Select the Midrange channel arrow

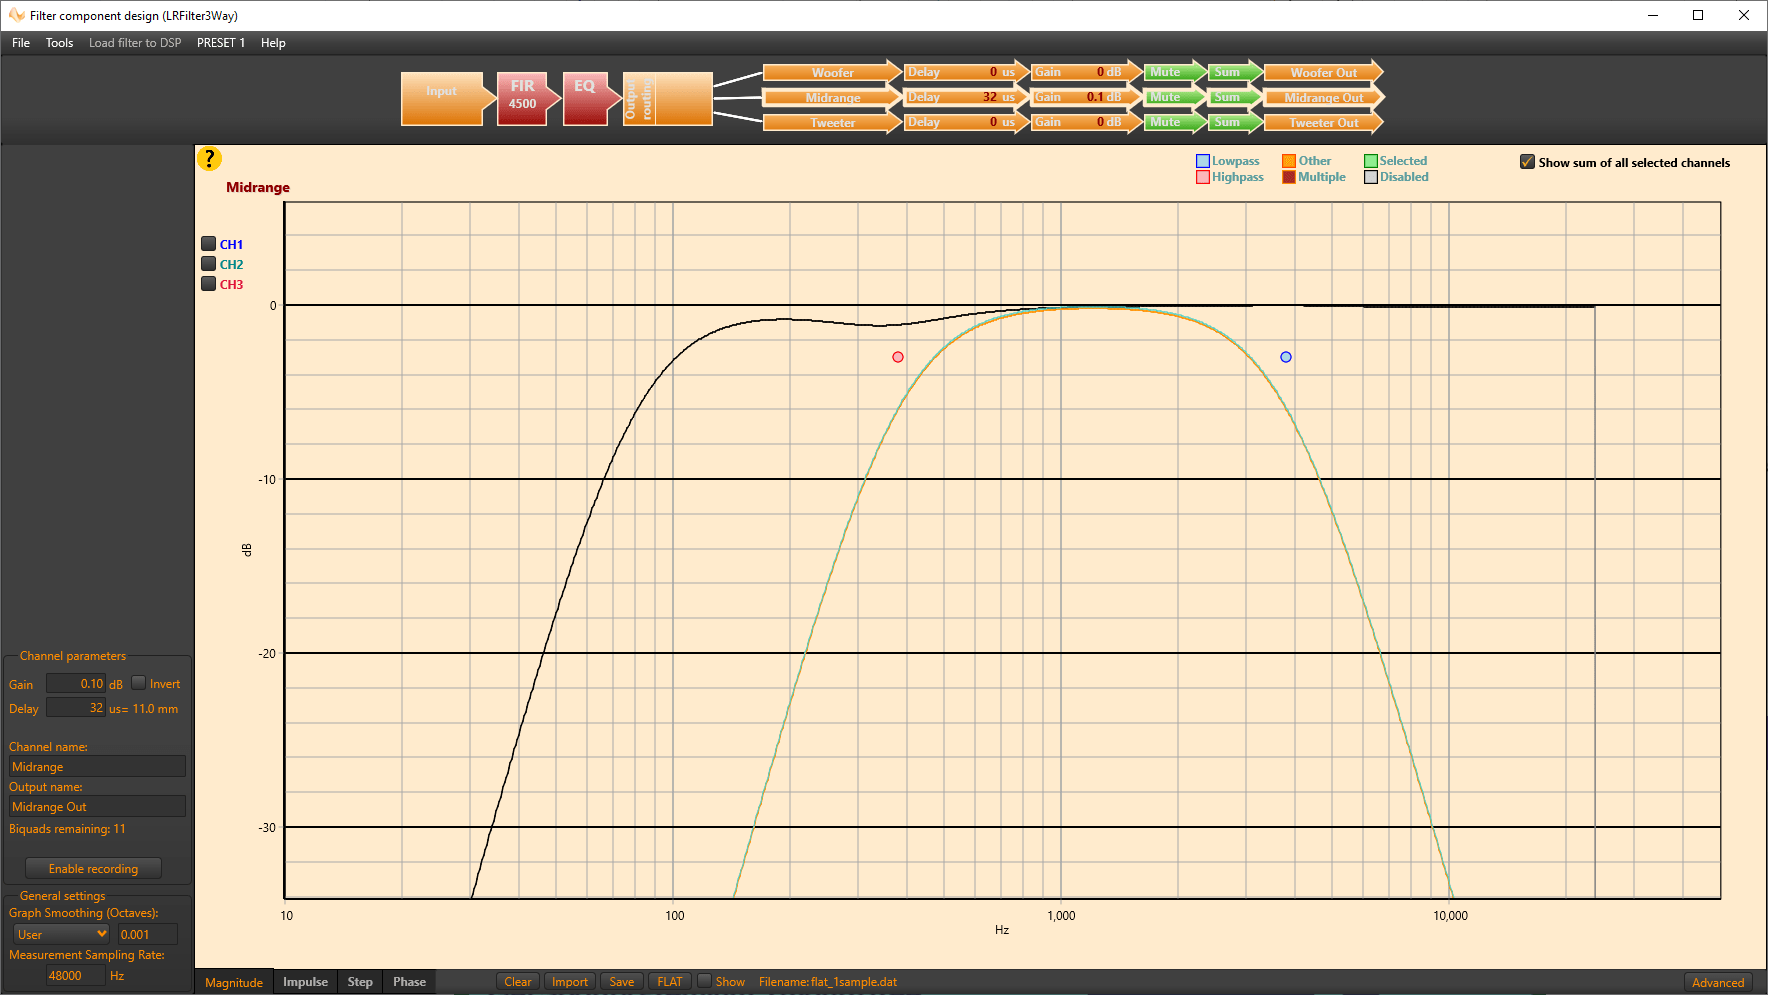(832, 97)
